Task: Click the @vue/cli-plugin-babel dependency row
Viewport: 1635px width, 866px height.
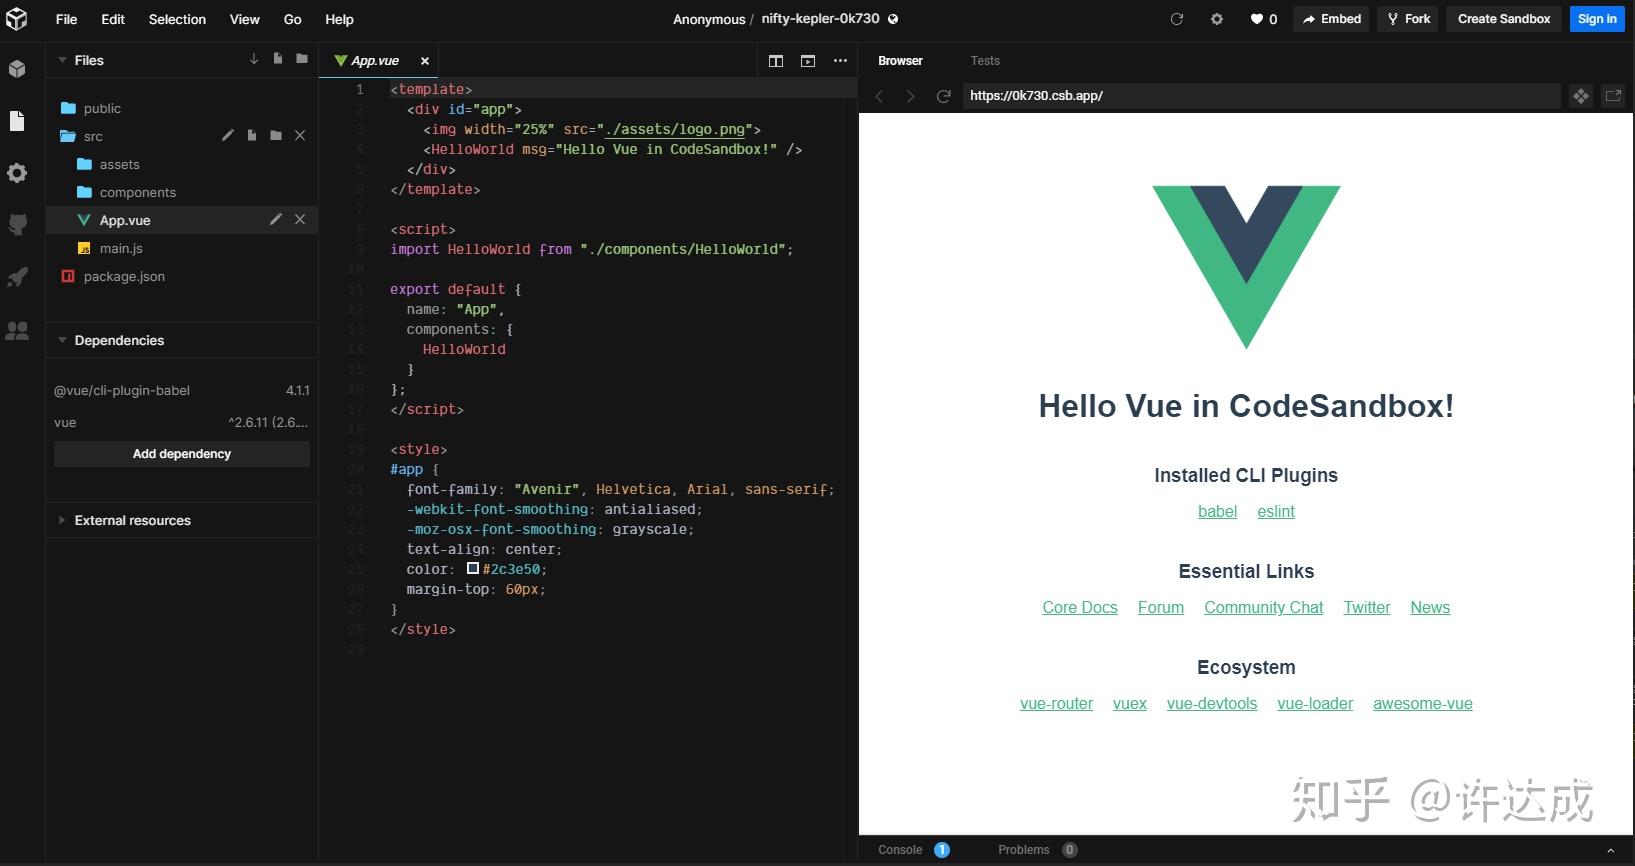Action: click(182, 390)
